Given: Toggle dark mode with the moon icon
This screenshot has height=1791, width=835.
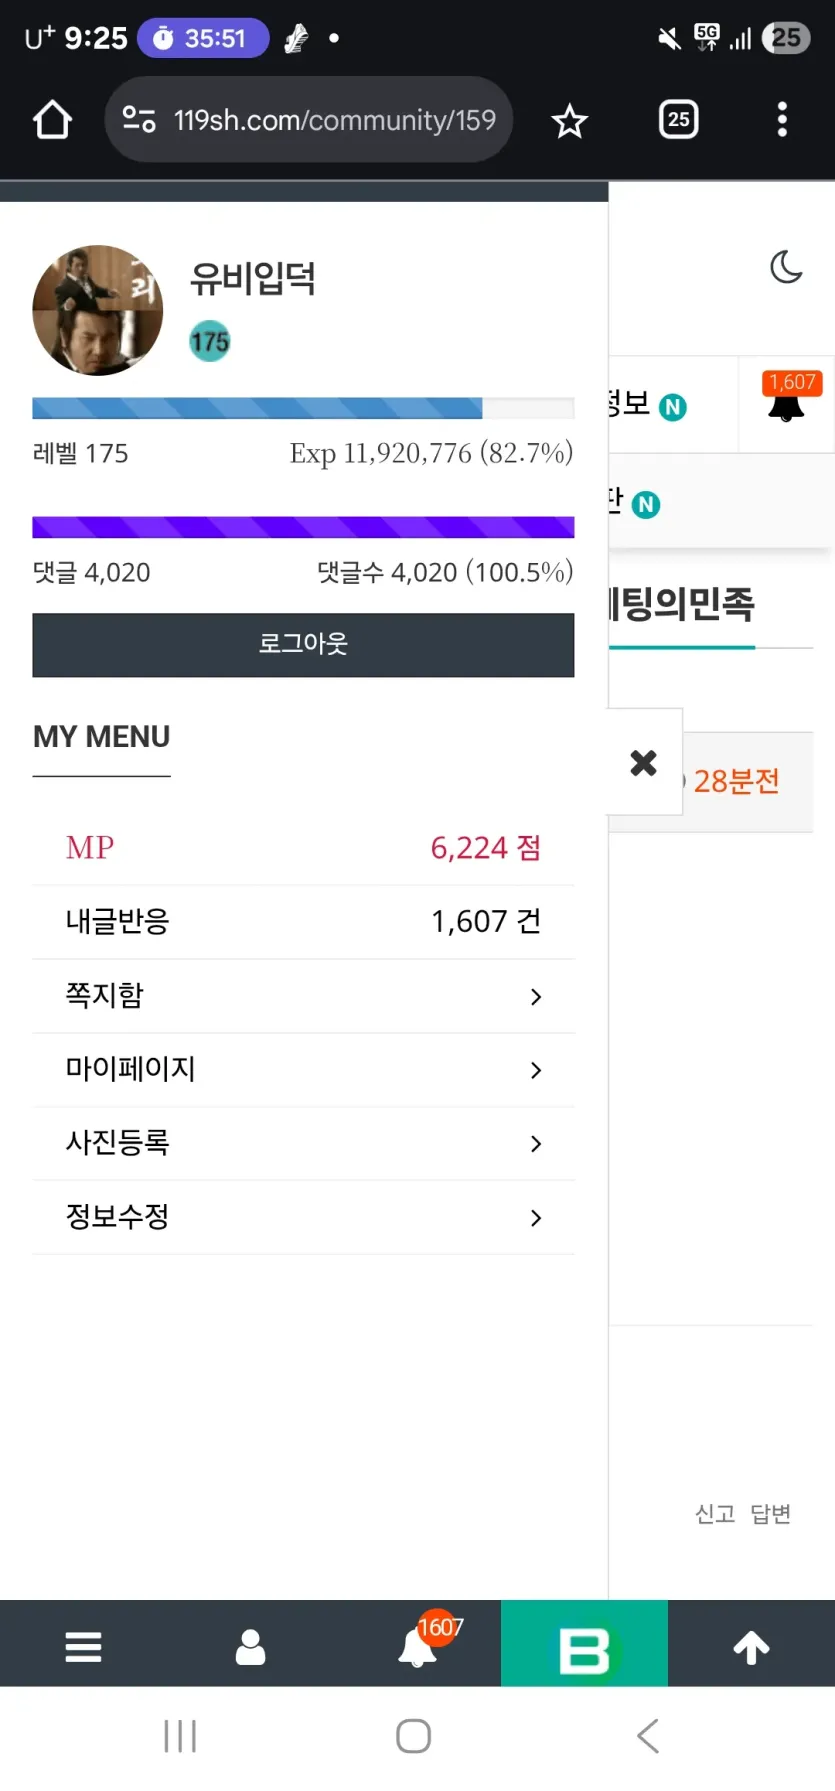Looking at the screenshot, I should pyautogui.click(x=787, y=267).
